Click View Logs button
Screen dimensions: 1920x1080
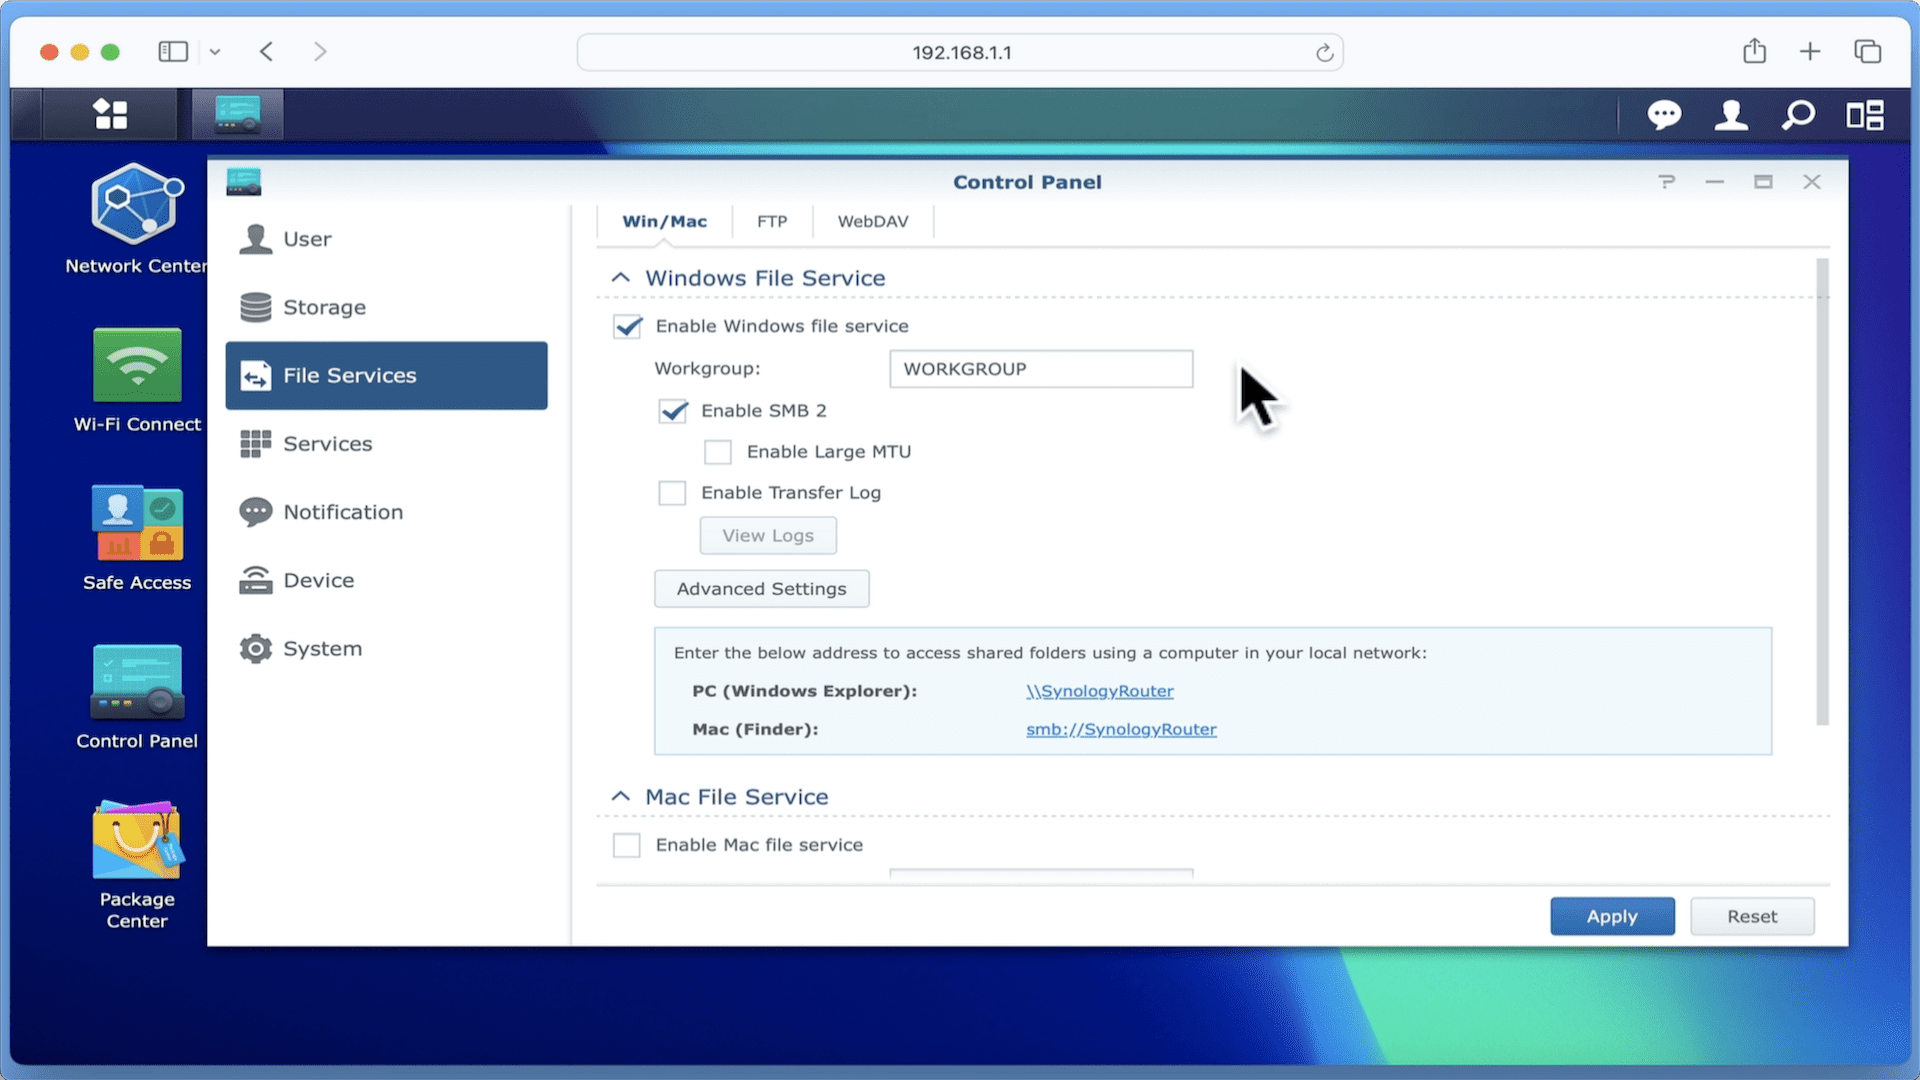coord(768,536)
